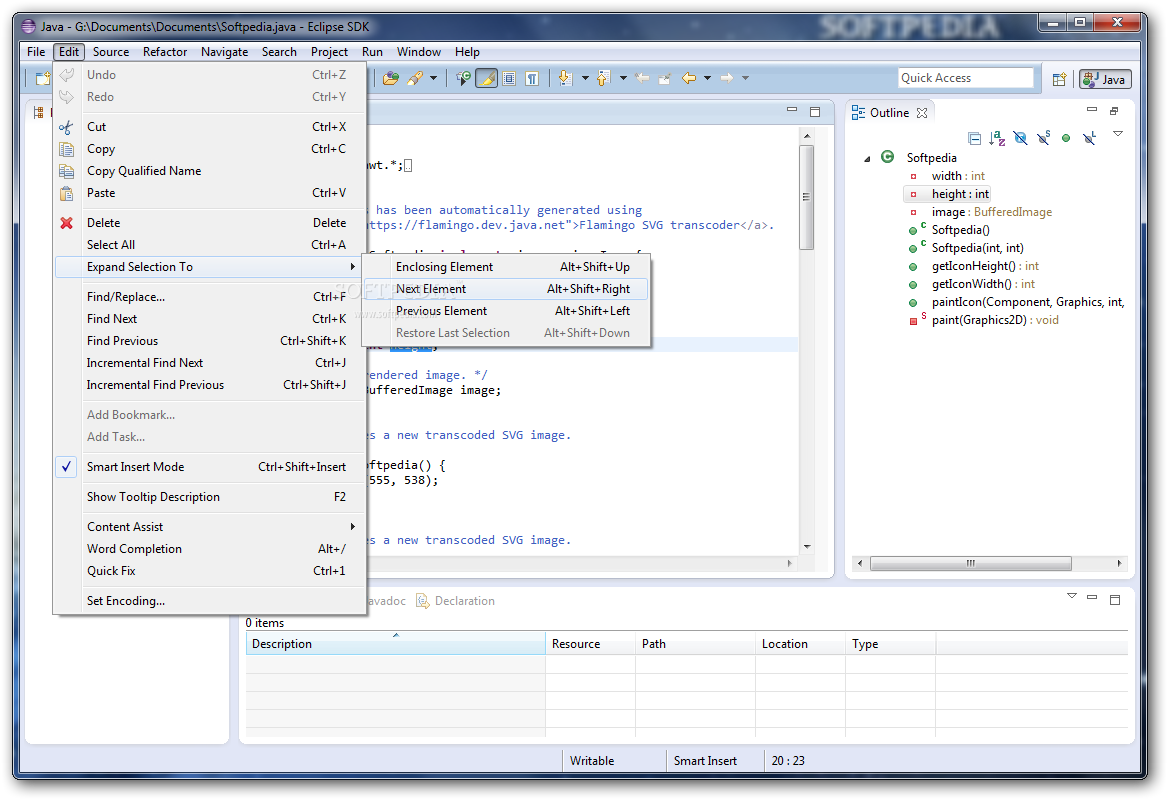
Task: Open the Outline View Menu triangle
Action: coord(1117,134)
